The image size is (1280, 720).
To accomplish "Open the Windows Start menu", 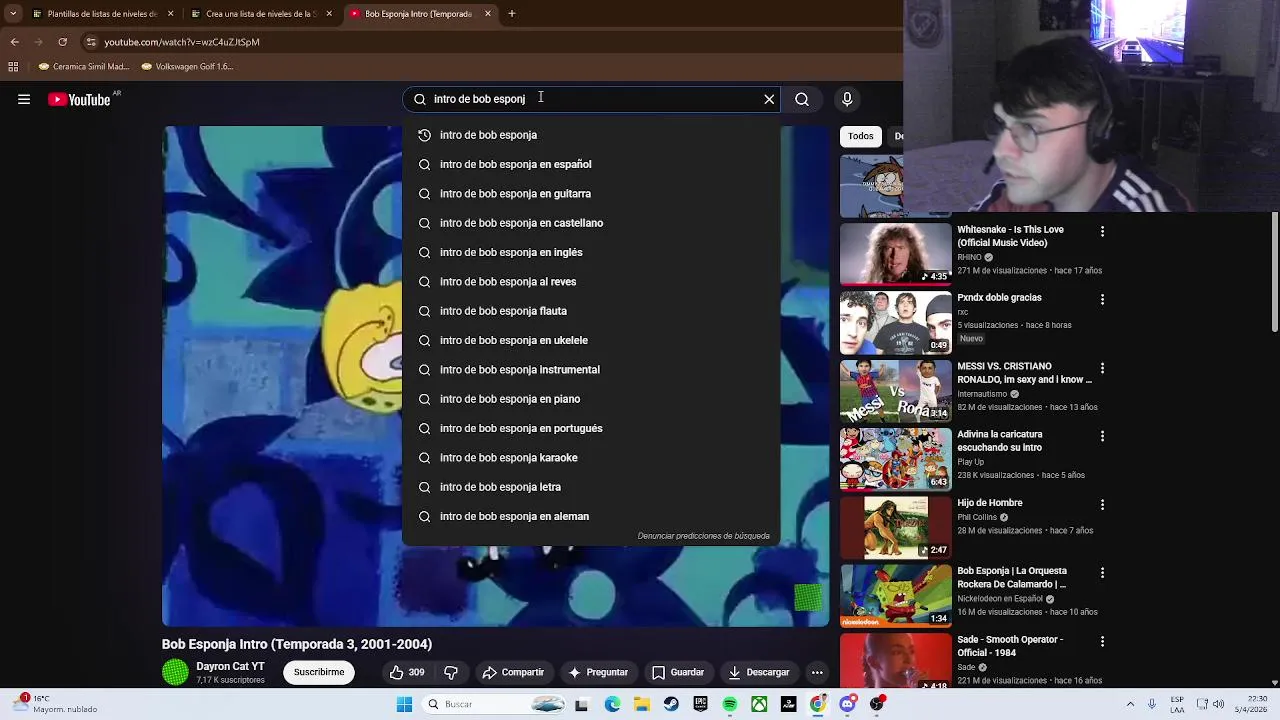I will [404, 704].
